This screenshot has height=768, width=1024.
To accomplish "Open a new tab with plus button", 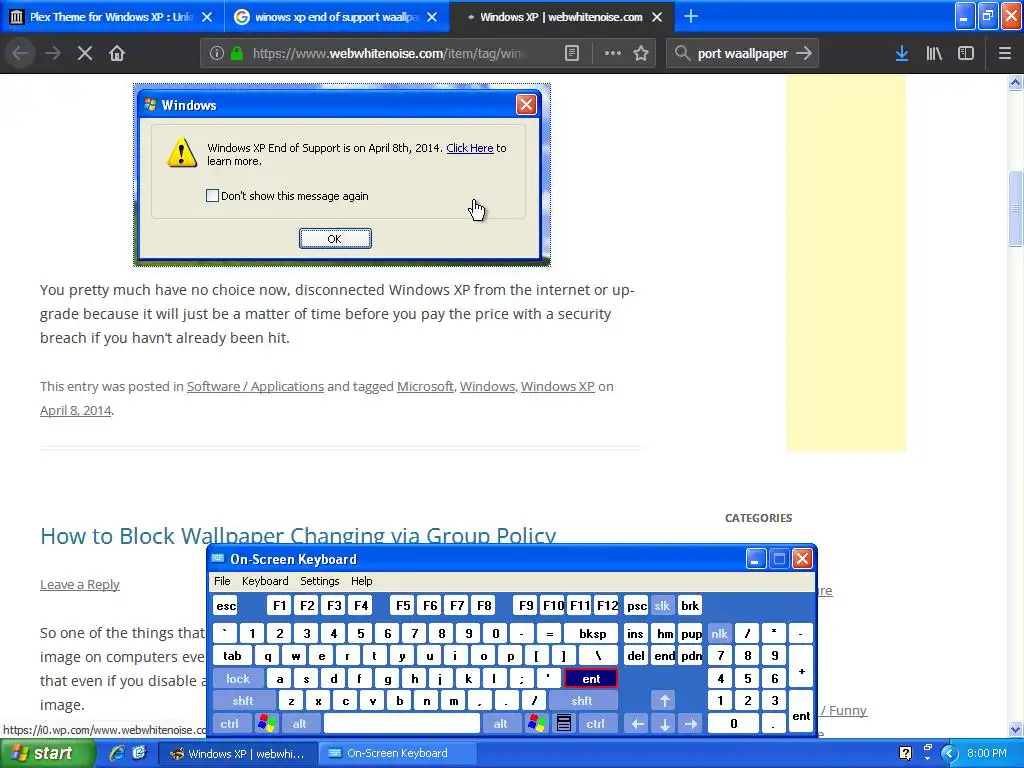I will (x=691, y=17).
